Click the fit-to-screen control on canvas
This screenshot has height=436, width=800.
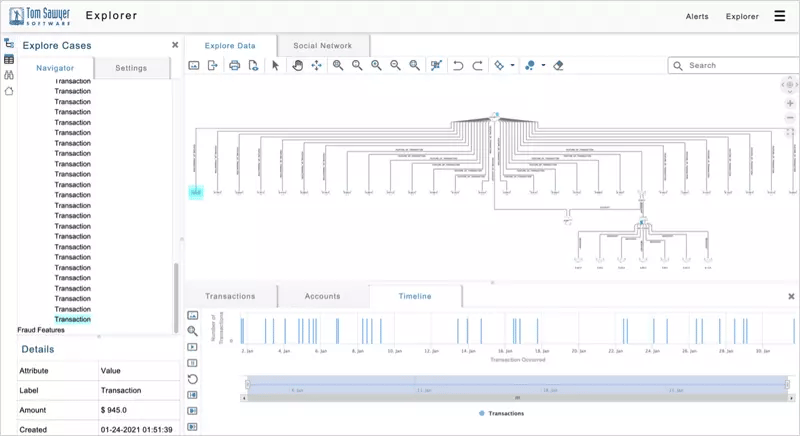click(x=790, y=133)
